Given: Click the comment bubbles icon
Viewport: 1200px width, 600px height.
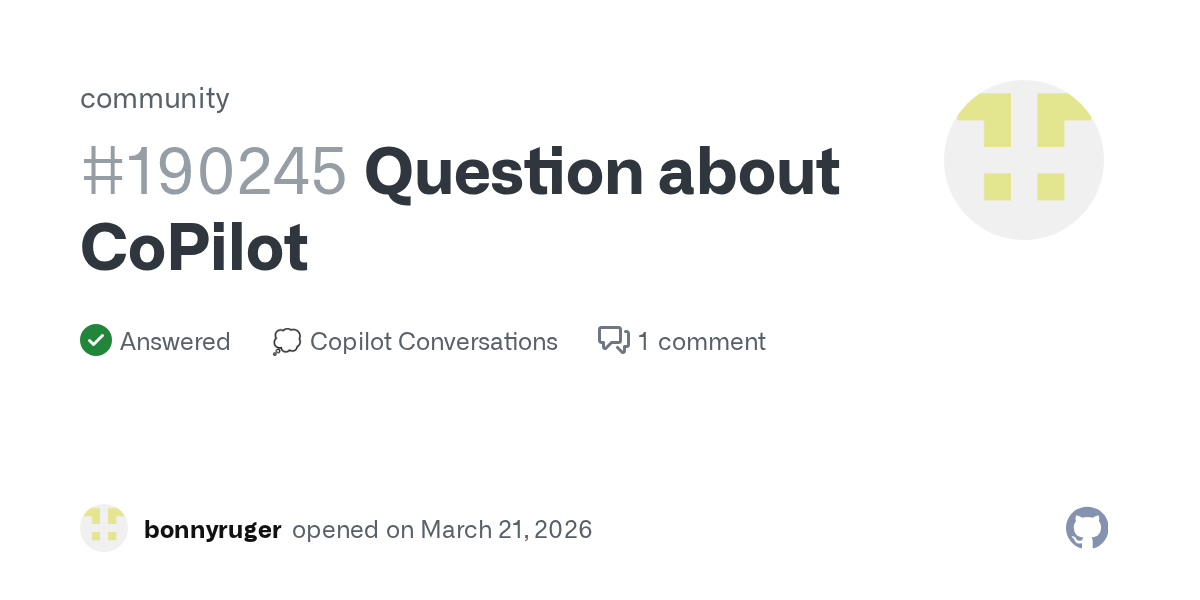Looking at the screenshot, I should [x=613, y=341].
